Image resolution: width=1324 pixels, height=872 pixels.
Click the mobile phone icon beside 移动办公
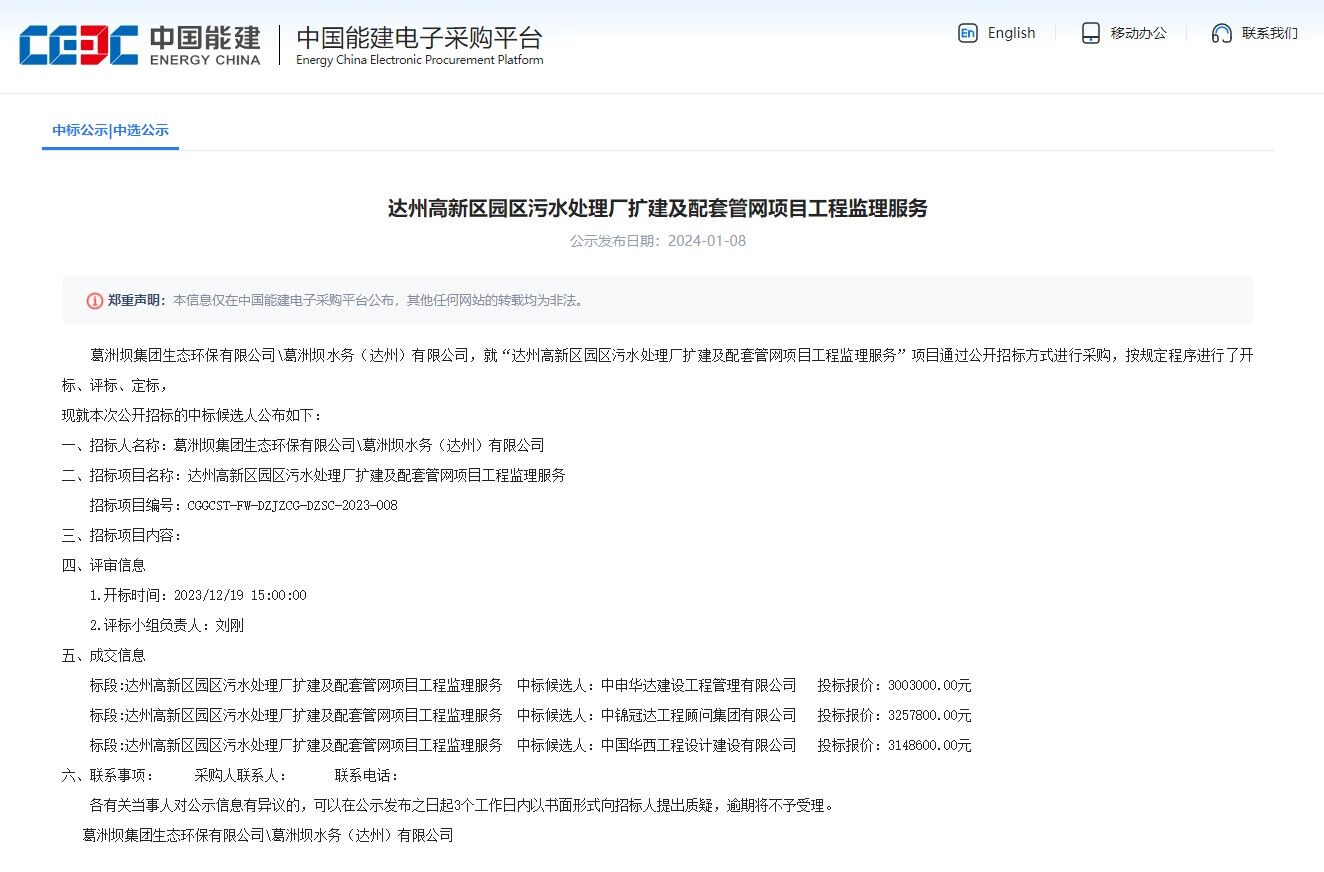[x=1089, y=33]
